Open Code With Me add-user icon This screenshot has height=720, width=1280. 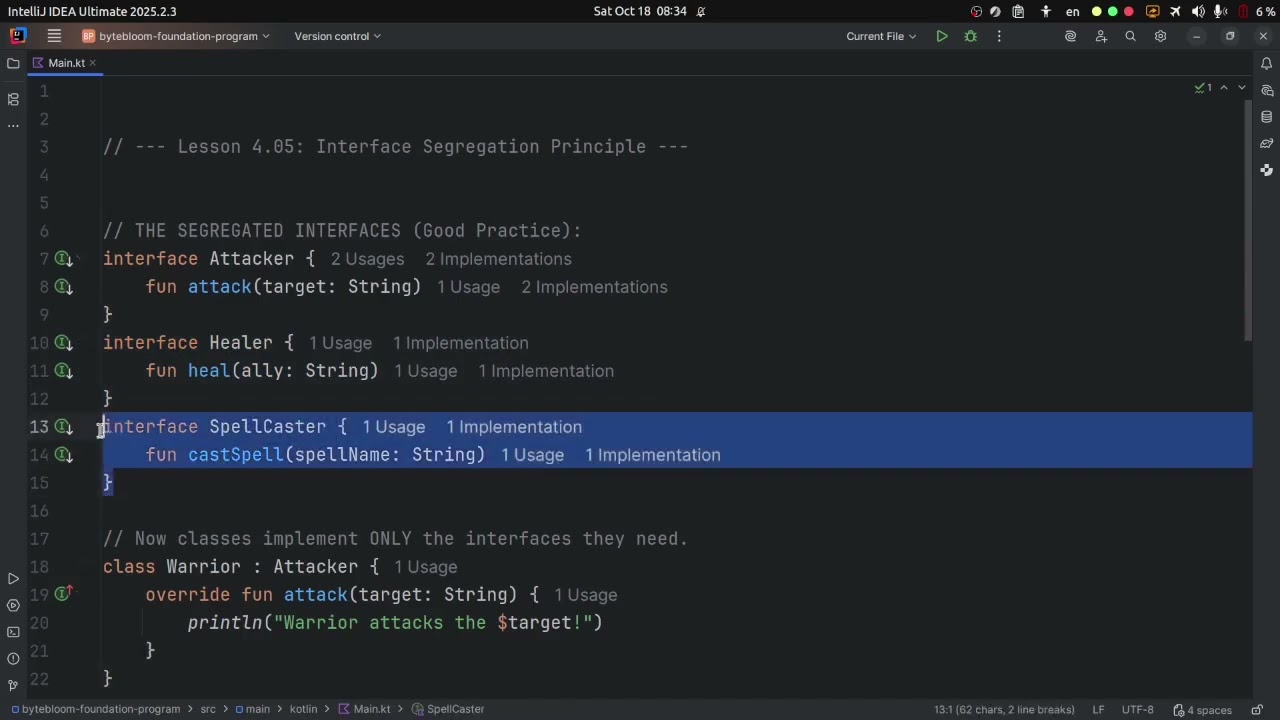tap(1101, 36)
